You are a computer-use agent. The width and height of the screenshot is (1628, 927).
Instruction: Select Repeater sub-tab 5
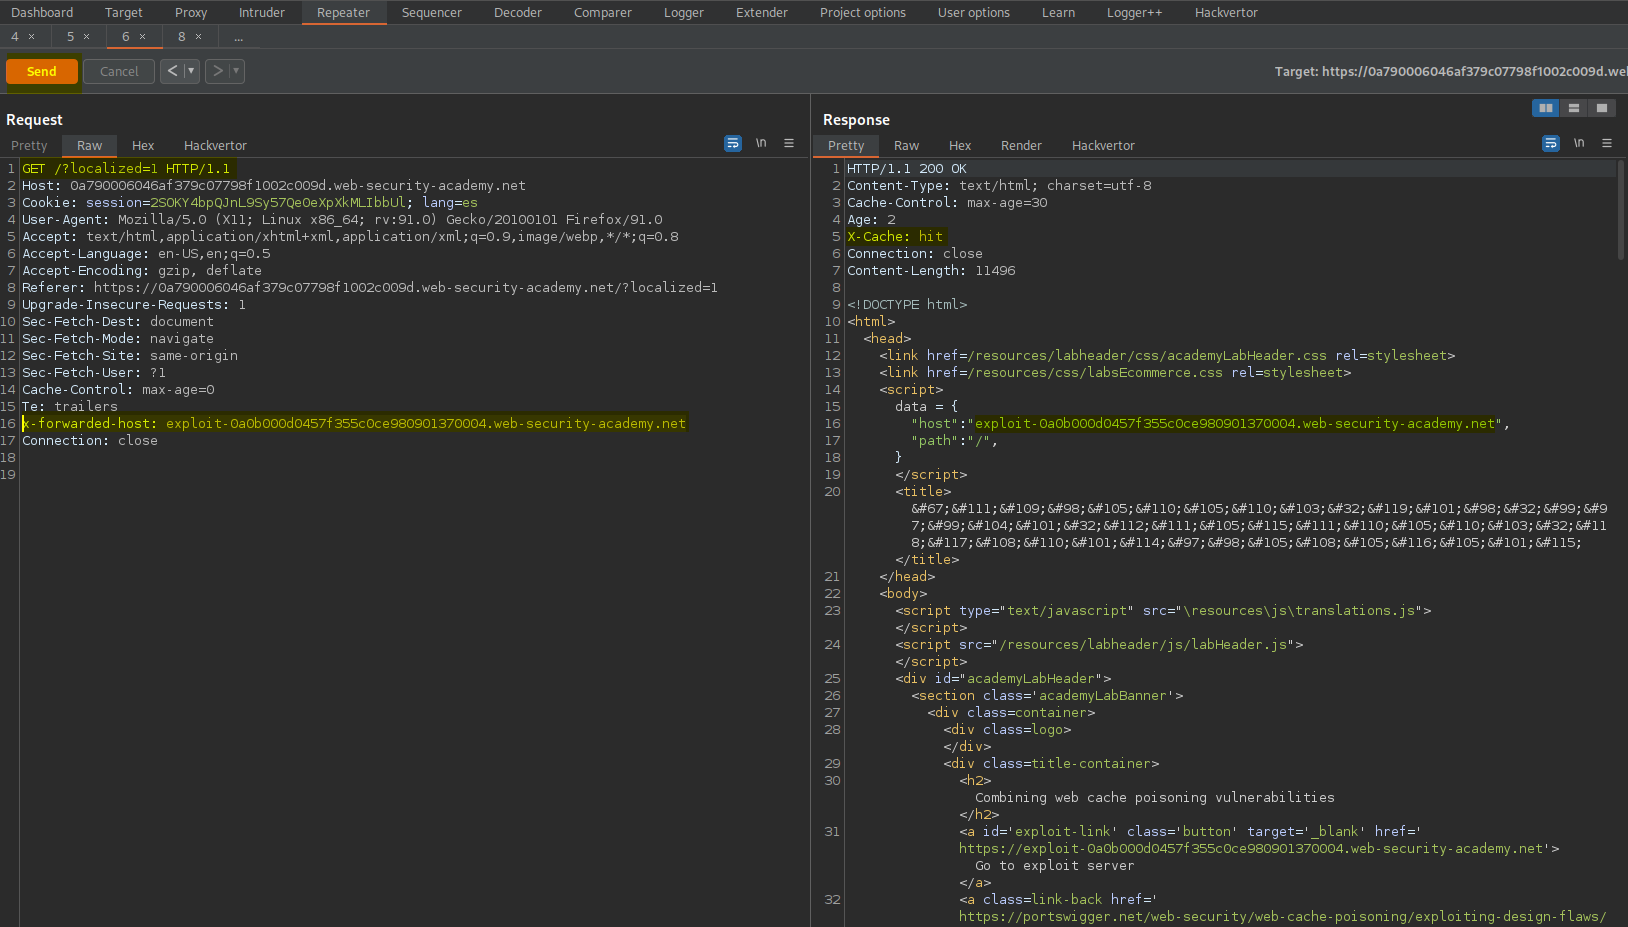(71, 37)
